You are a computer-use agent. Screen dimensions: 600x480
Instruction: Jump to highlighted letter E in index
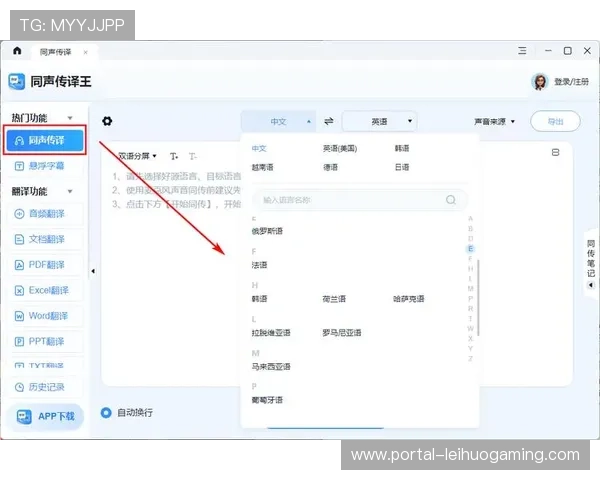(471, 249)
